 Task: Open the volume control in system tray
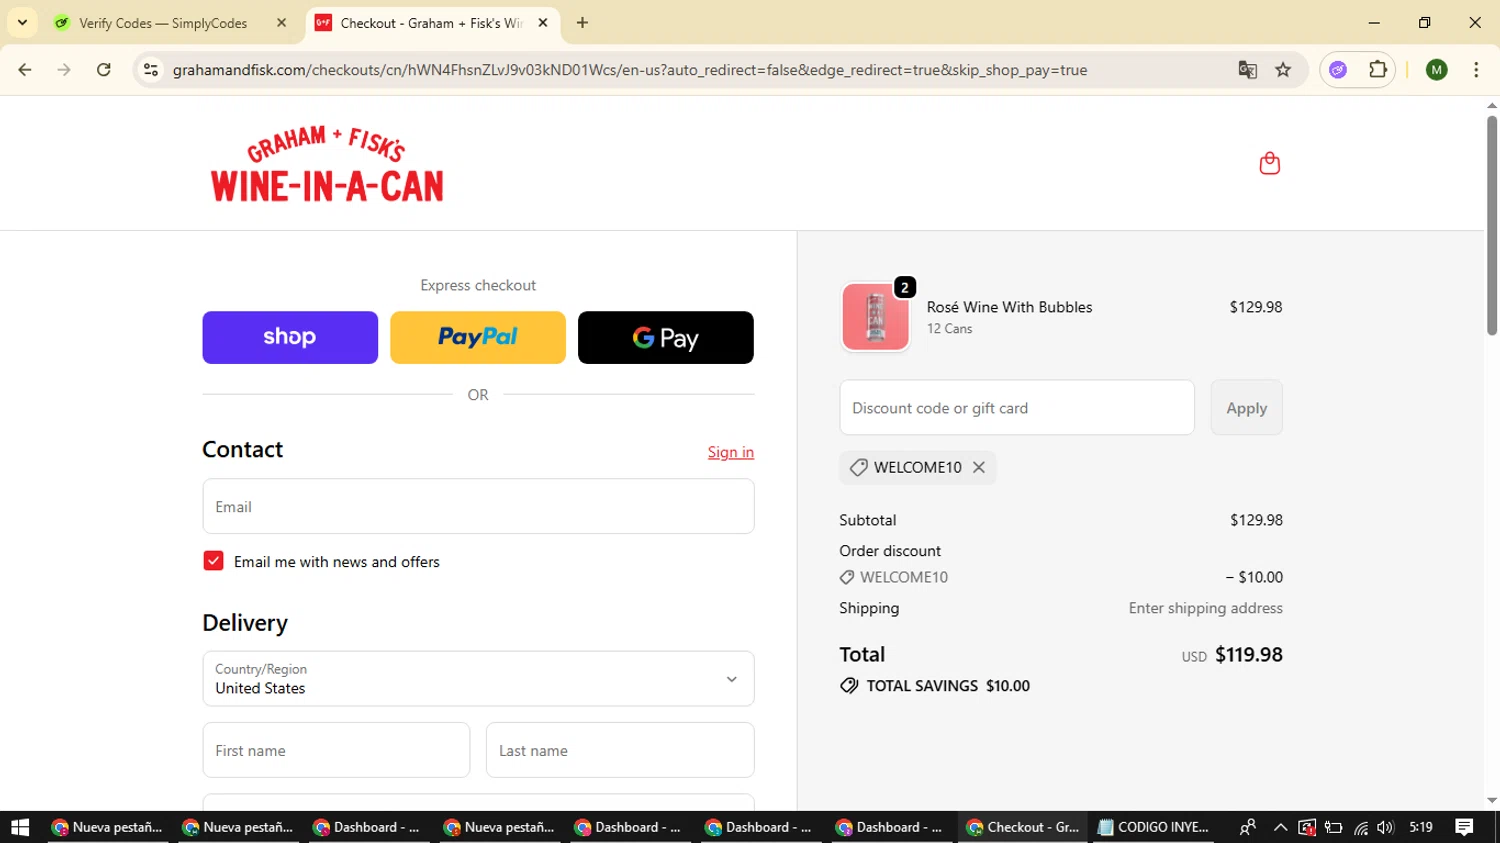[1385, 827]
